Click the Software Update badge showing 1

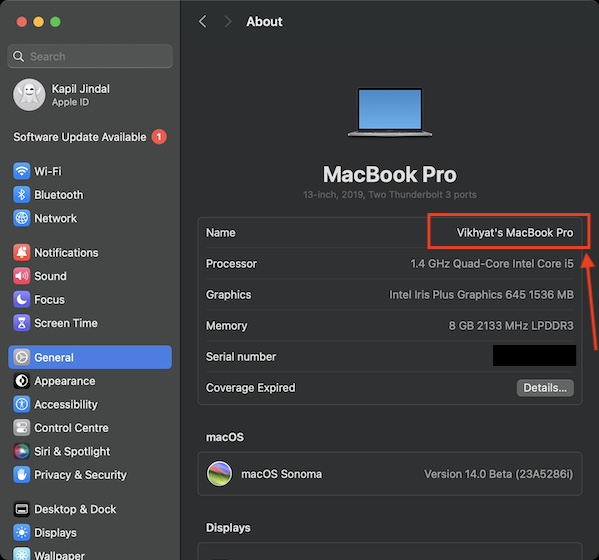pyautogui.click(x=159, y=137)
